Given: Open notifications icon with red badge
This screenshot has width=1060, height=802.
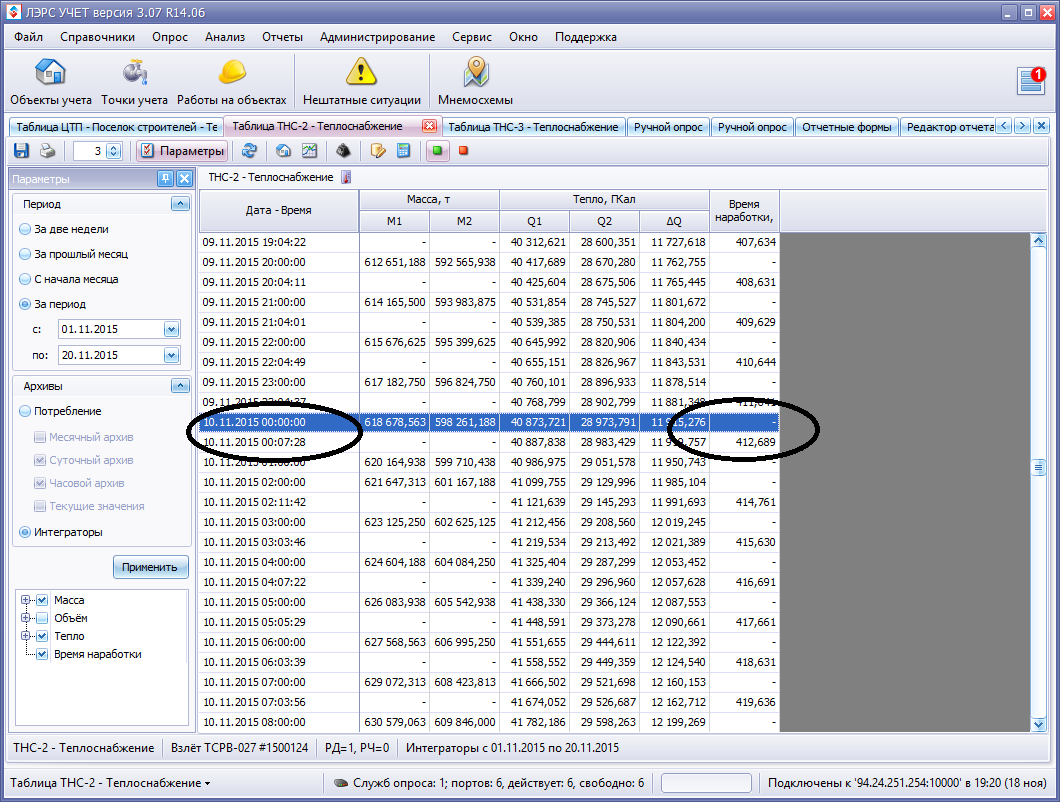Looking at the screenshot, I should click(x=1032, y=80).
